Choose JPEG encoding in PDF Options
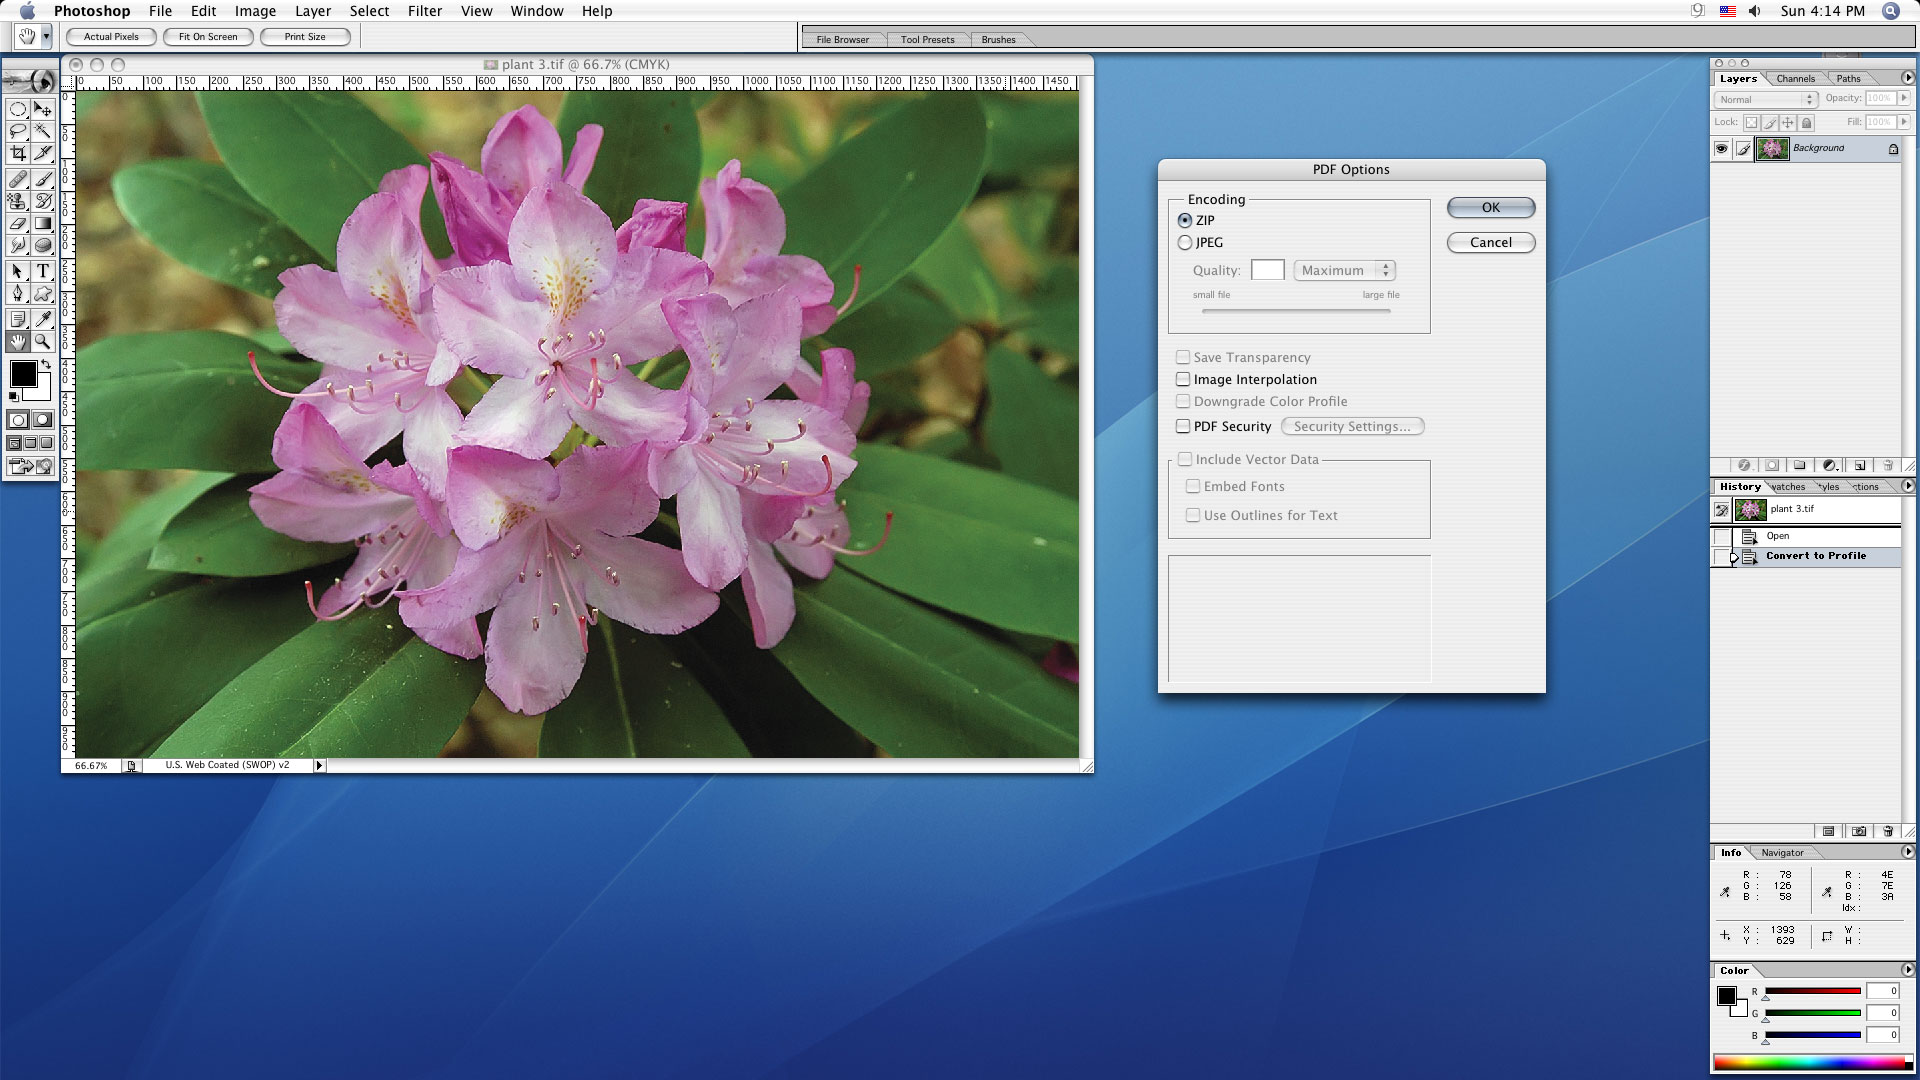 click(x=1184, y=242)
